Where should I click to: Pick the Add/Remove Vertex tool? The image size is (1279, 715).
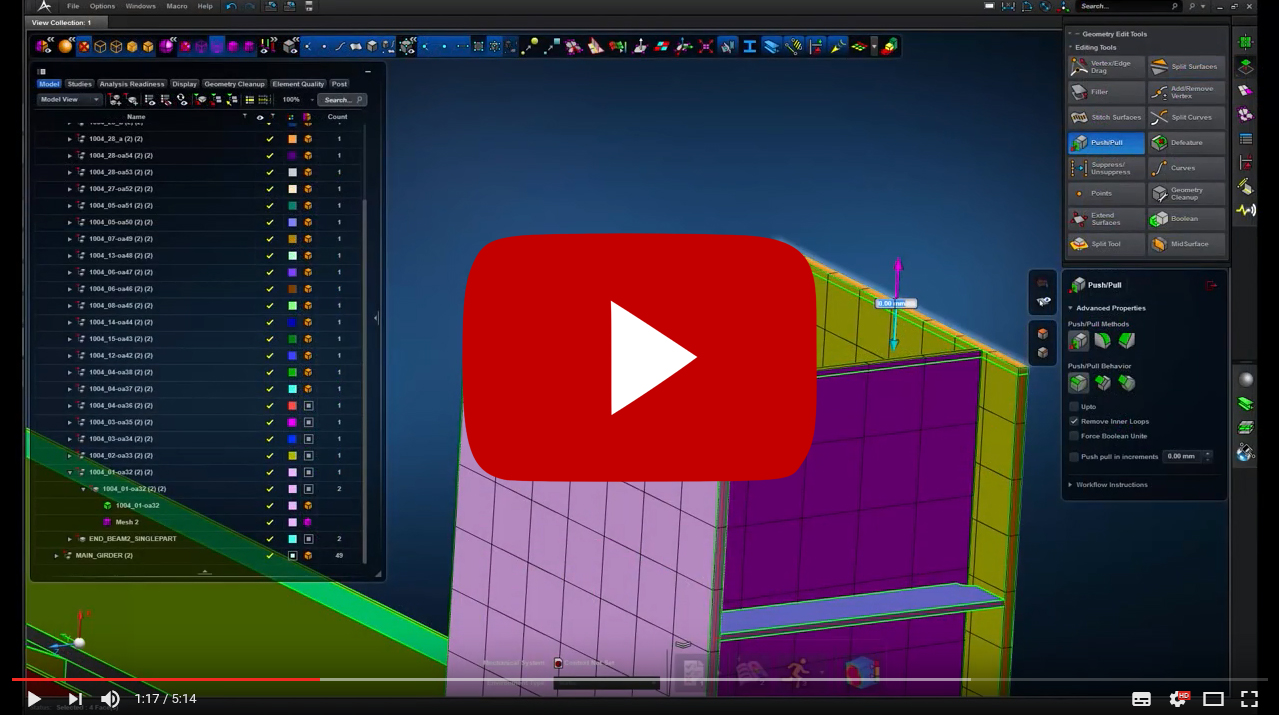point(1186,92)
